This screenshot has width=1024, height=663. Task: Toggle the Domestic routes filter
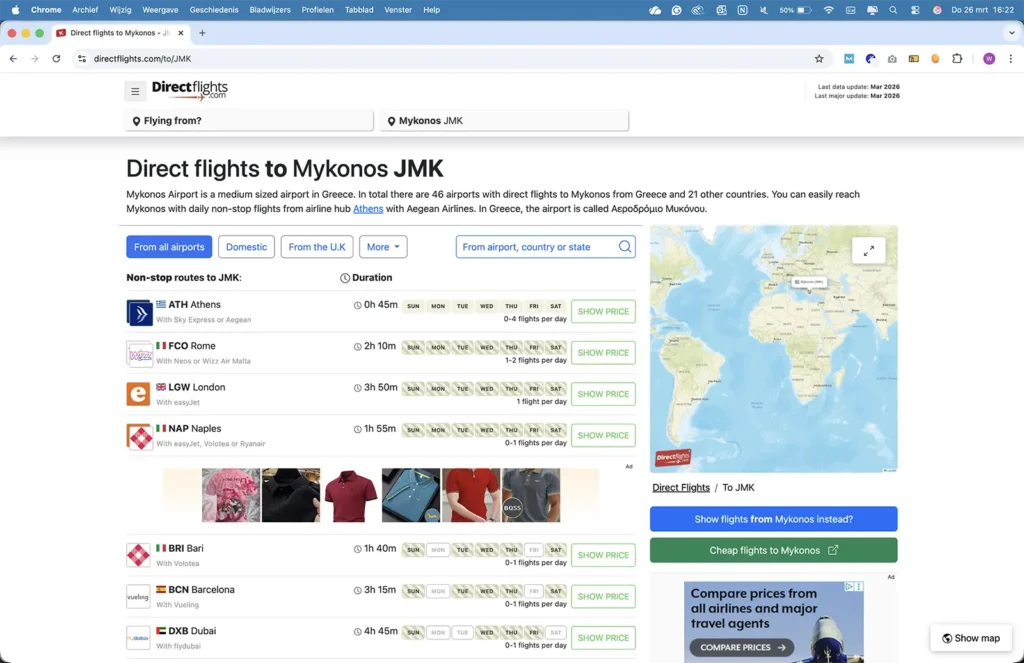246,247
